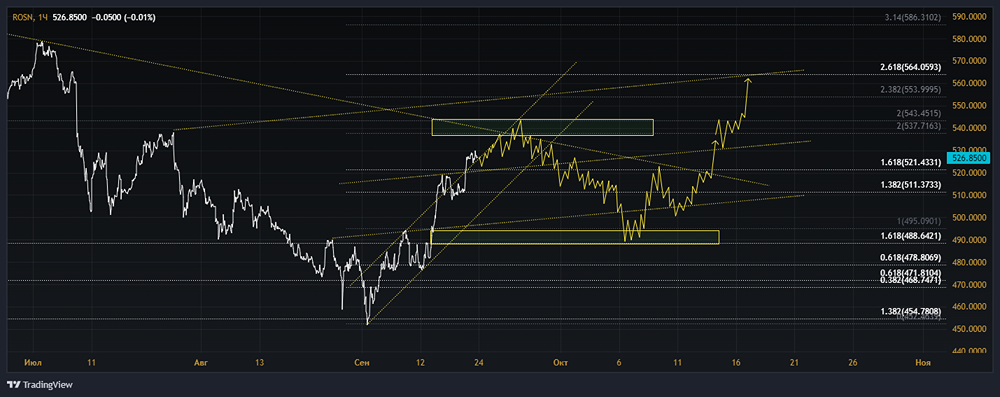Click the Июл date on time axis
The width and height of the screenshot is (1000, 397).
[x=33, y=363]
